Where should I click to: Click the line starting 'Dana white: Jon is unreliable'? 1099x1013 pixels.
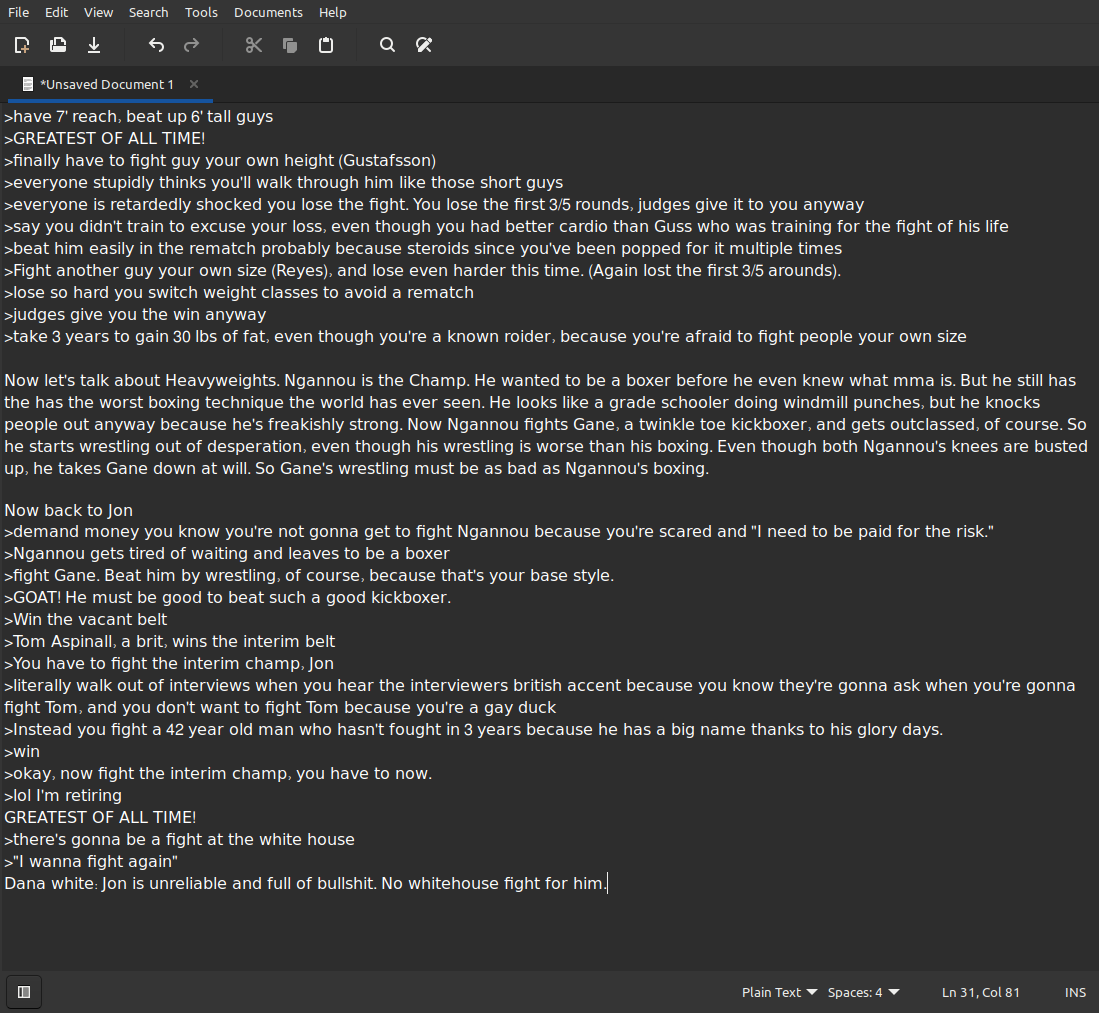[306, 883]
